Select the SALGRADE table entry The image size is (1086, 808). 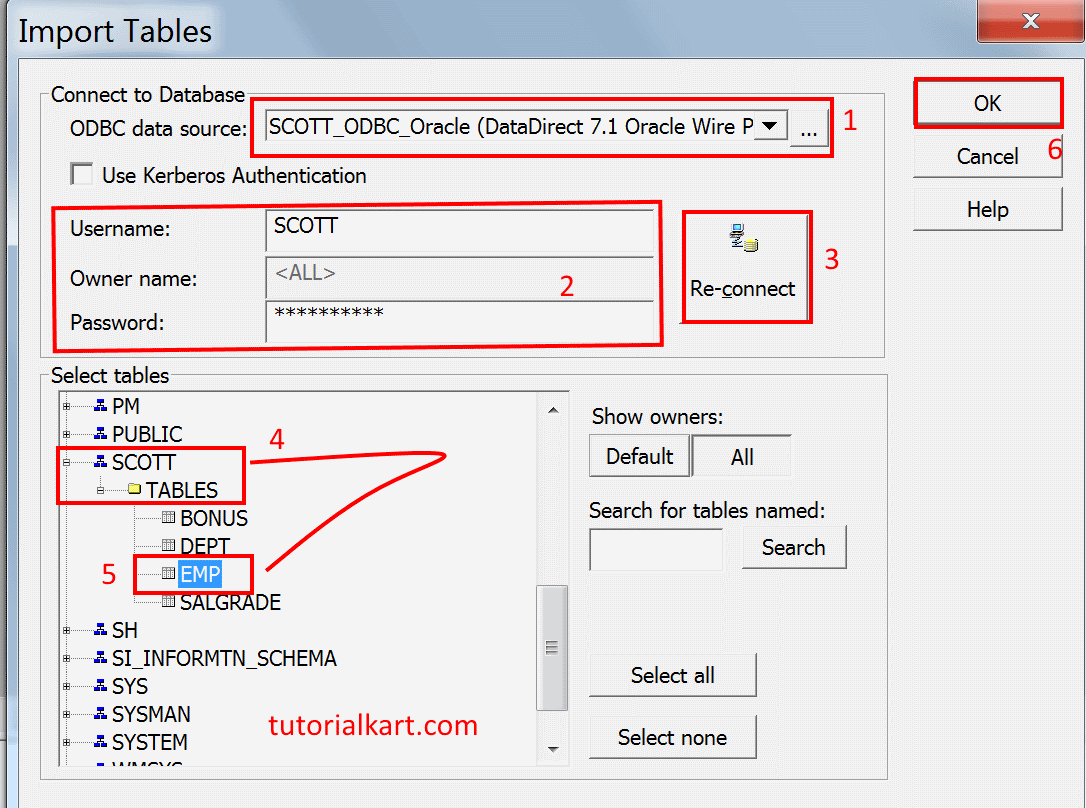(x=233, y=602)
